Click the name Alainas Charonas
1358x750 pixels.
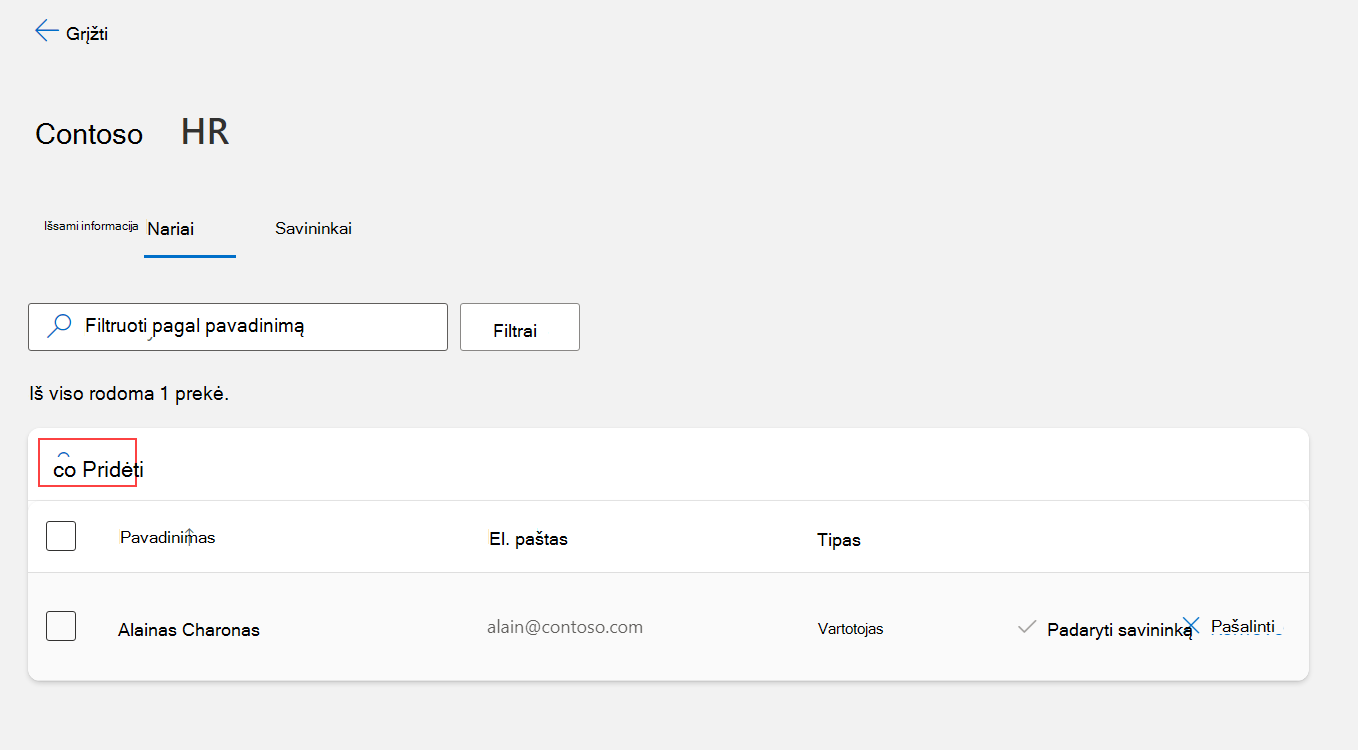click(x=189, y=630)
